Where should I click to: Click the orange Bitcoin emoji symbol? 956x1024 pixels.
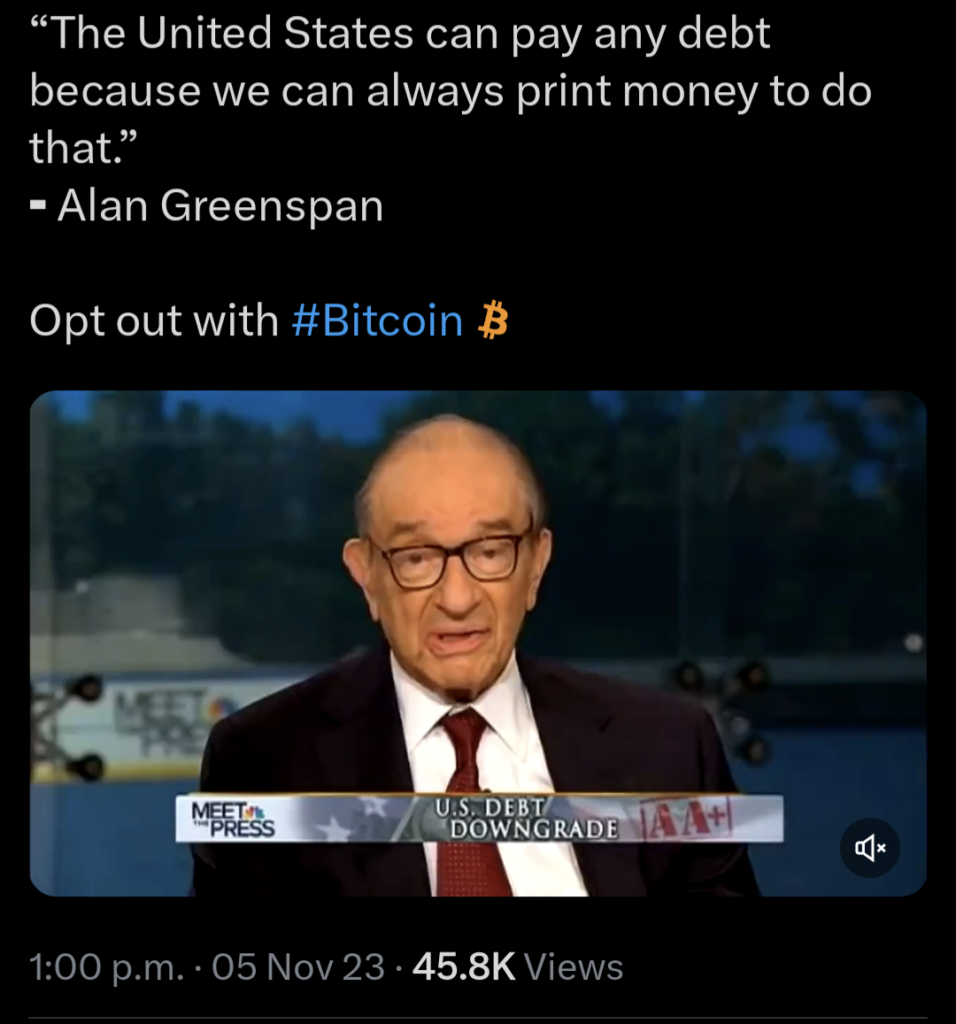pos(493,320)
